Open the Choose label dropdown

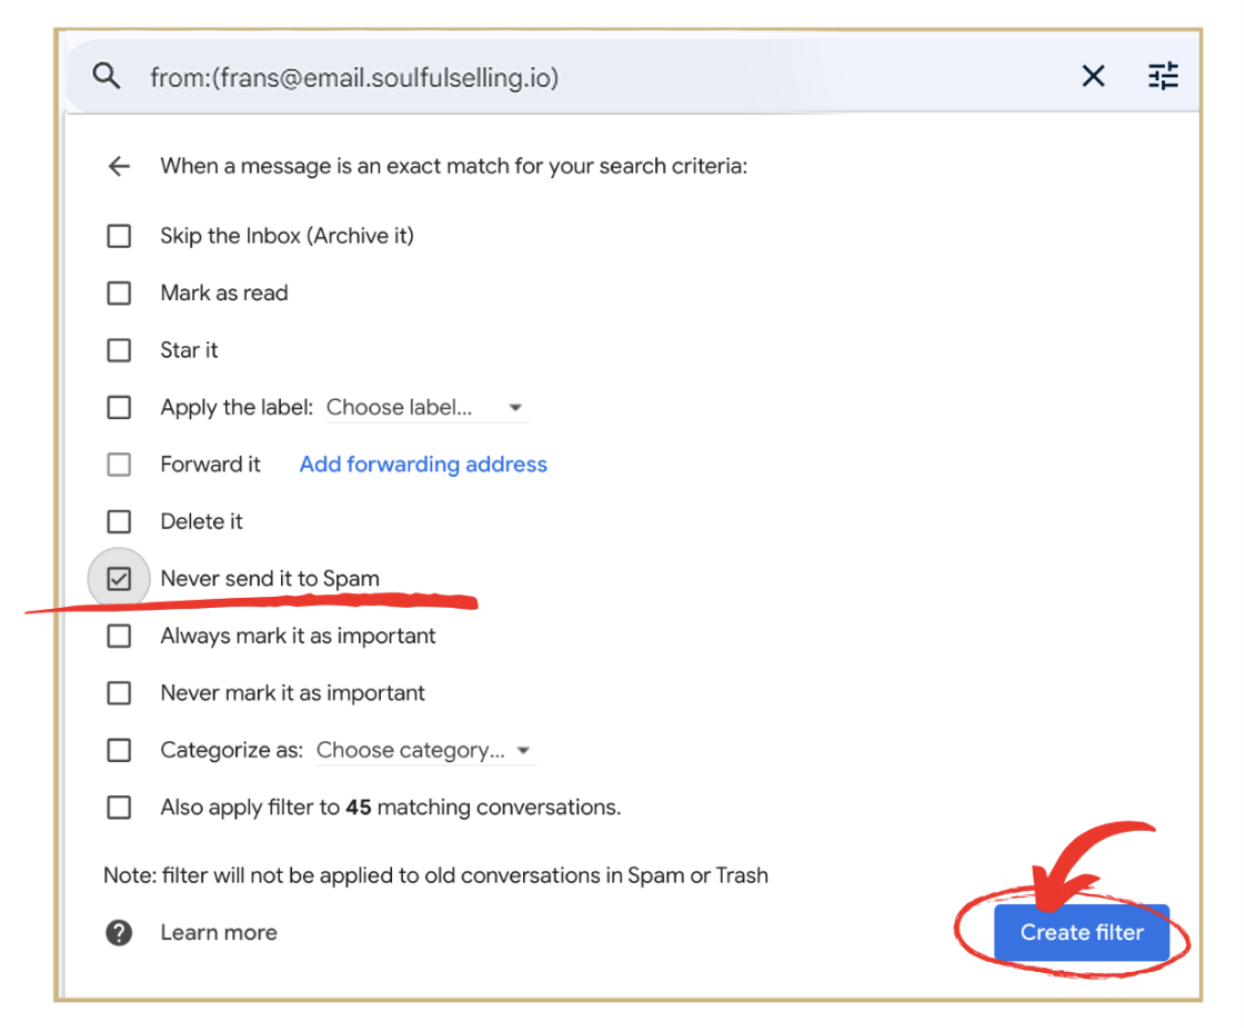(x=426, y=407)
